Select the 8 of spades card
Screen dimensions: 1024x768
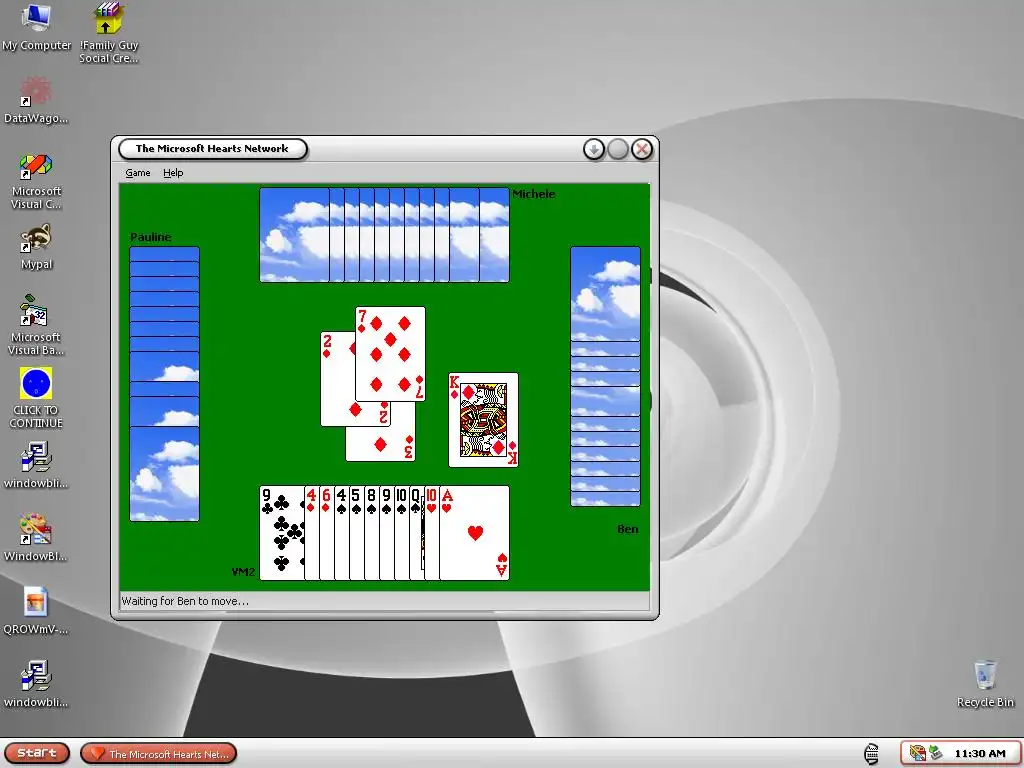[x=372, y=533]
